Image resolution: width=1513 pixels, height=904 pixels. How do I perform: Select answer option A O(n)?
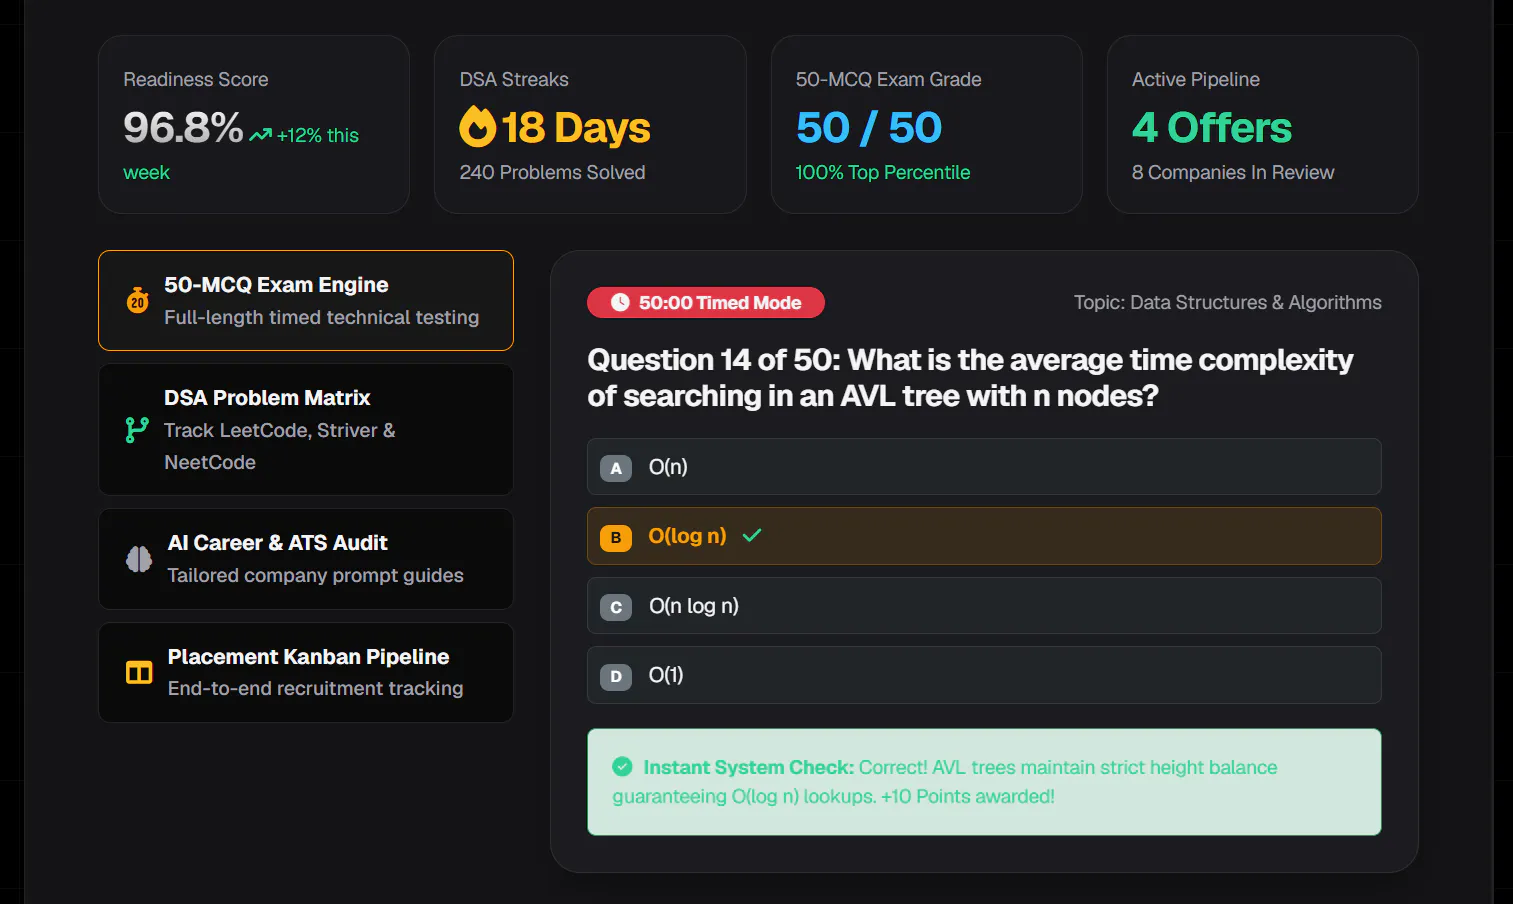[984, 467]
